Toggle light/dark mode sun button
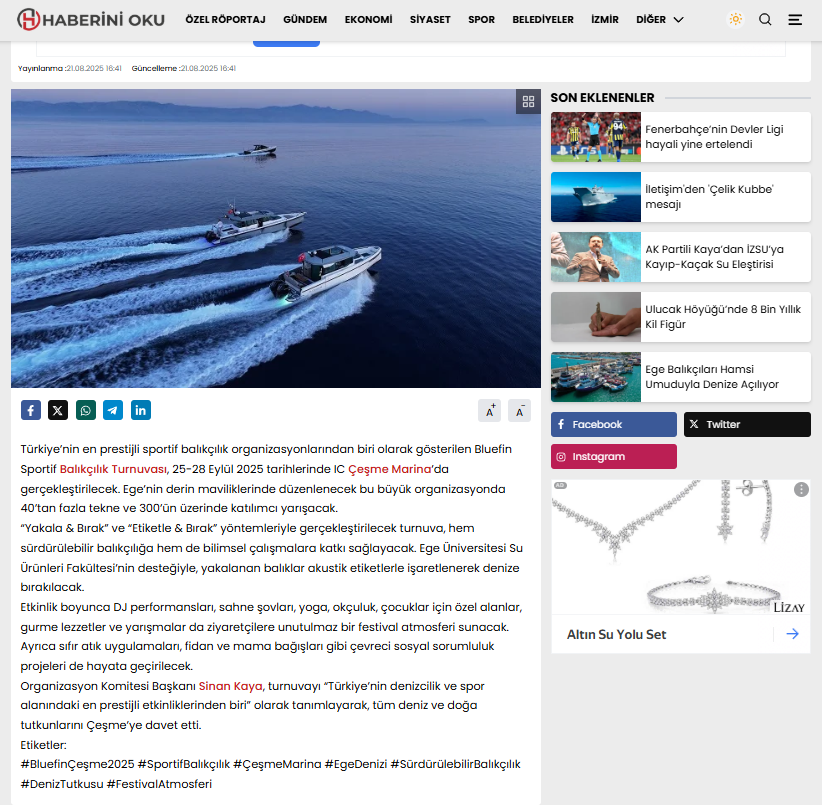This screenshot has width=822, height=805. [735, 19]
